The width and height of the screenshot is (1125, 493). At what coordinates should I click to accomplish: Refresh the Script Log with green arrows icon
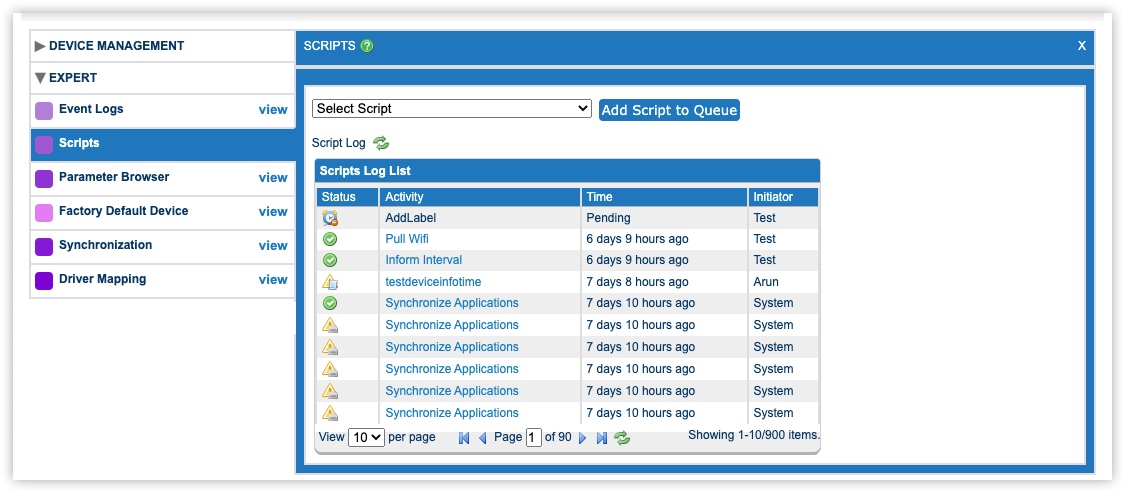tap(381, 143)
